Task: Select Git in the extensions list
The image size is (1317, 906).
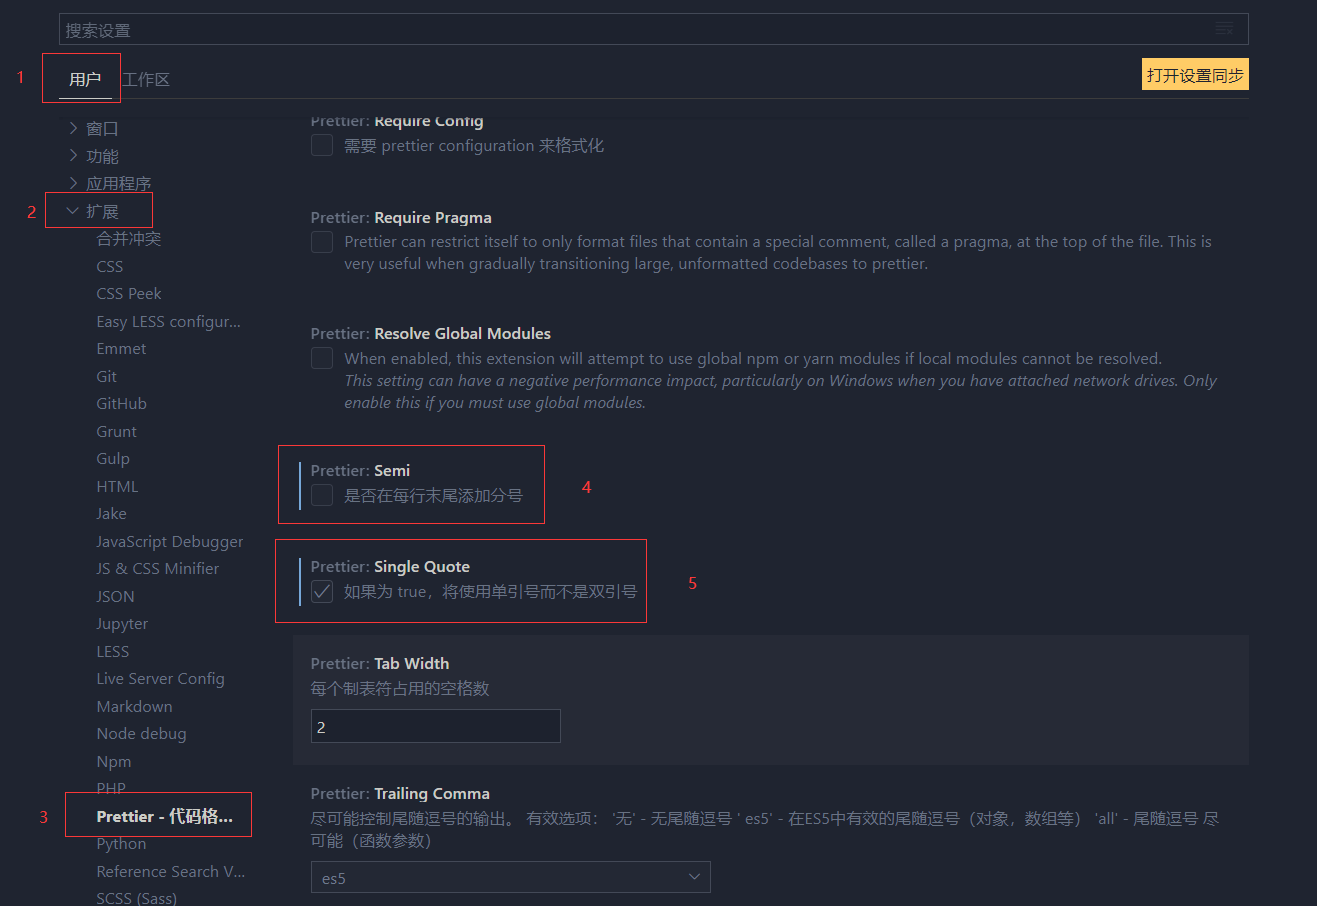Action: [107, 376]
